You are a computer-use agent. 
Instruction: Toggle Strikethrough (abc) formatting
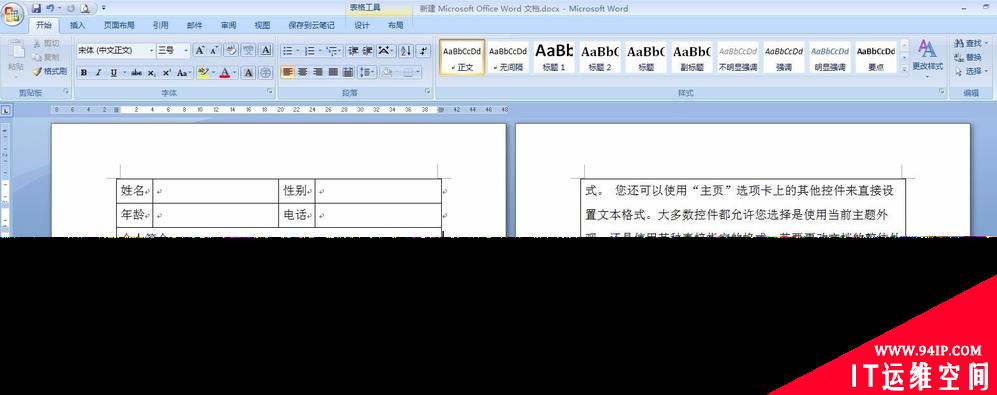pos(136,73)
